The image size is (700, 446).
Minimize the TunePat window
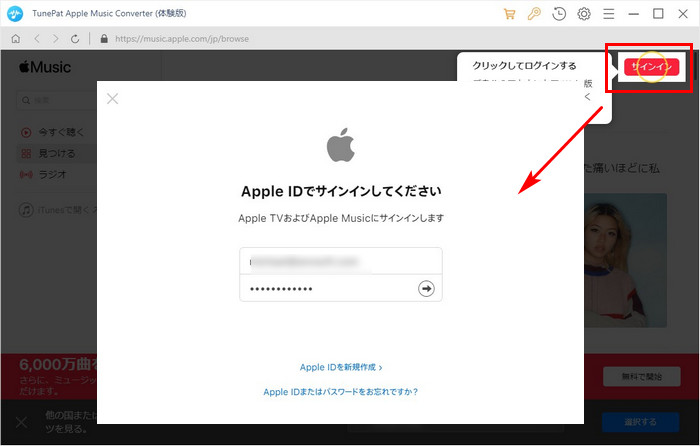pyautogui.click(x=633, y=14)
